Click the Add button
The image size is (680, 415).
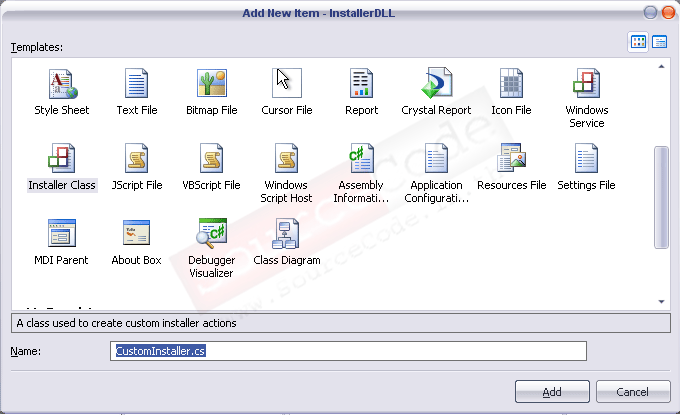coord(552,392)
